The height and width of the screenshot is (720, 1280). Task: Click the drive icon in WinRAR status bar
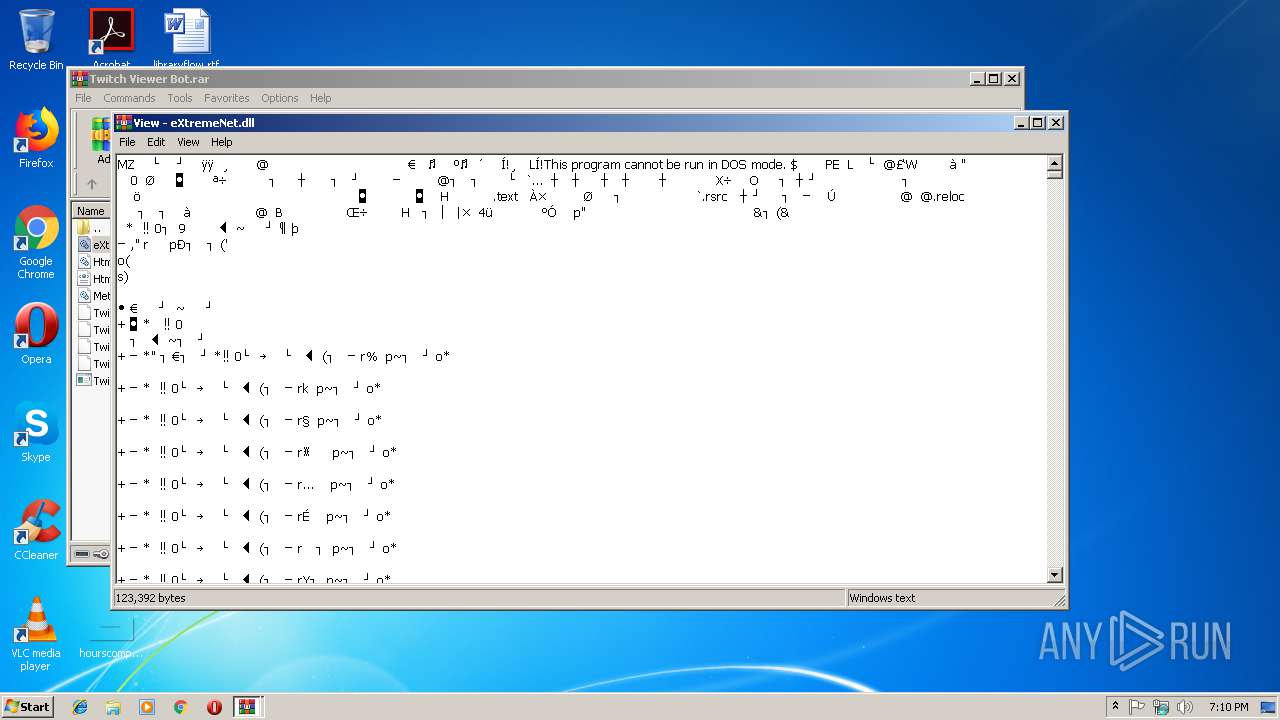[x=82, y=553]
